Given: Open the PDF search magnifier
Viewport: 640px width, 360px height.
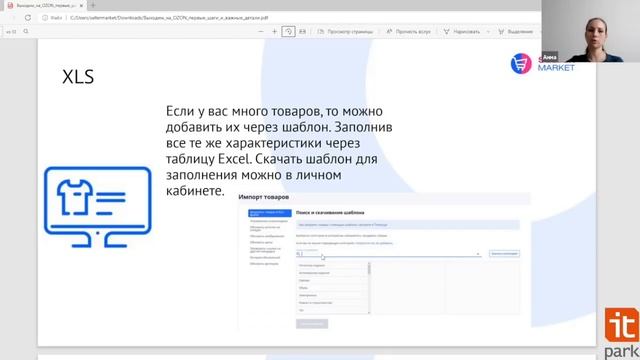Looking at the screenshot, I should click(26, 31).
